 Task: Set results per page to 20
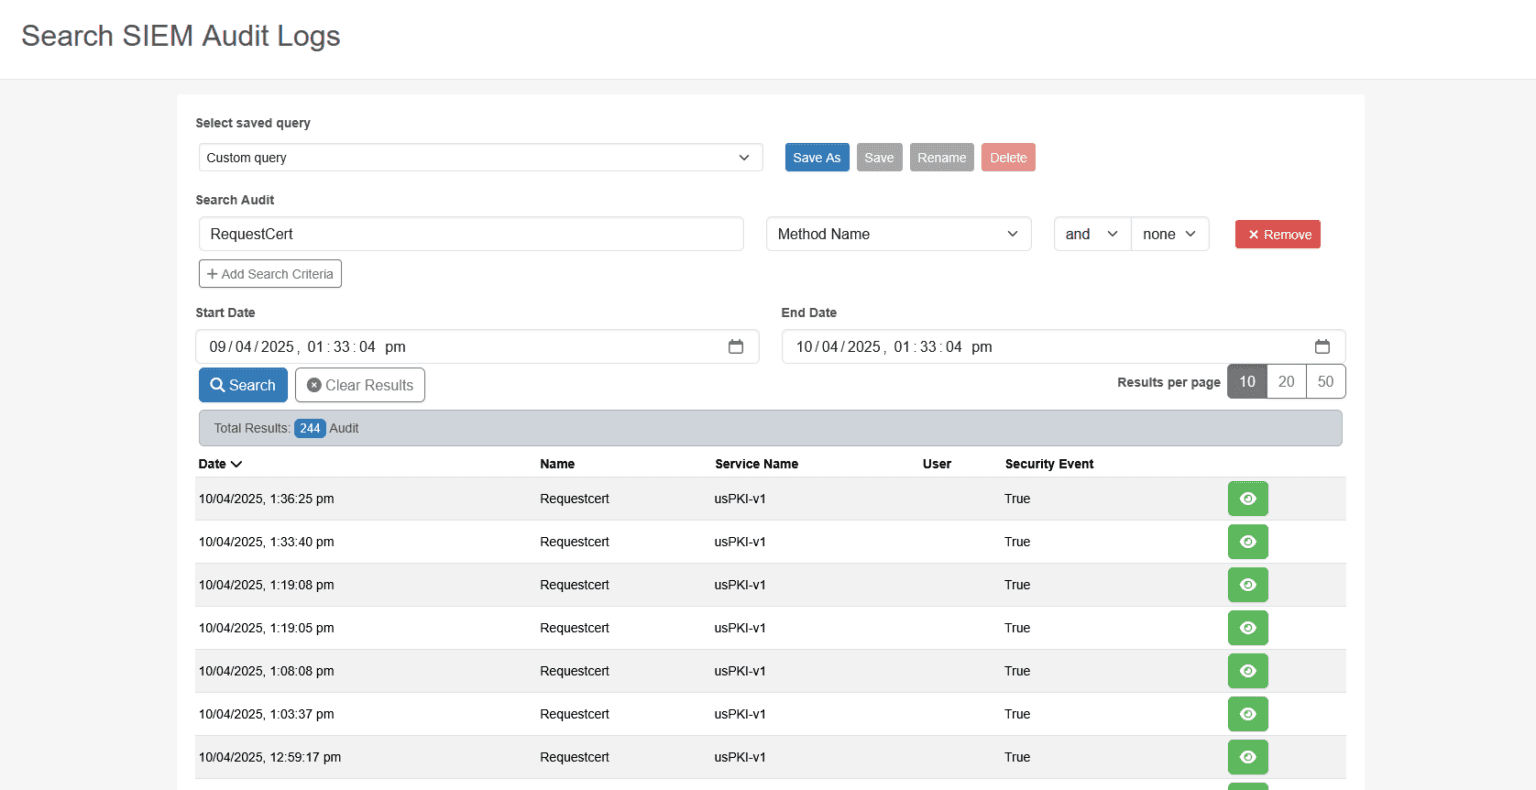(1286, 382)
